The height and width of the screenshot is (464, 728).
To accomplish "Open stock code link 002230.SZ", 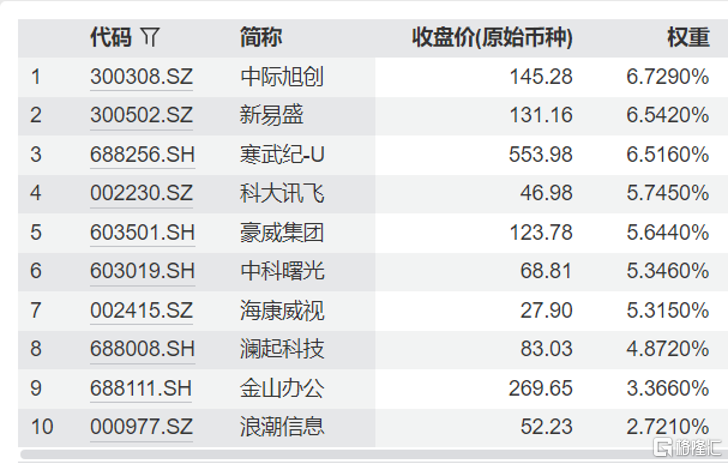I will tap(141, 193).
